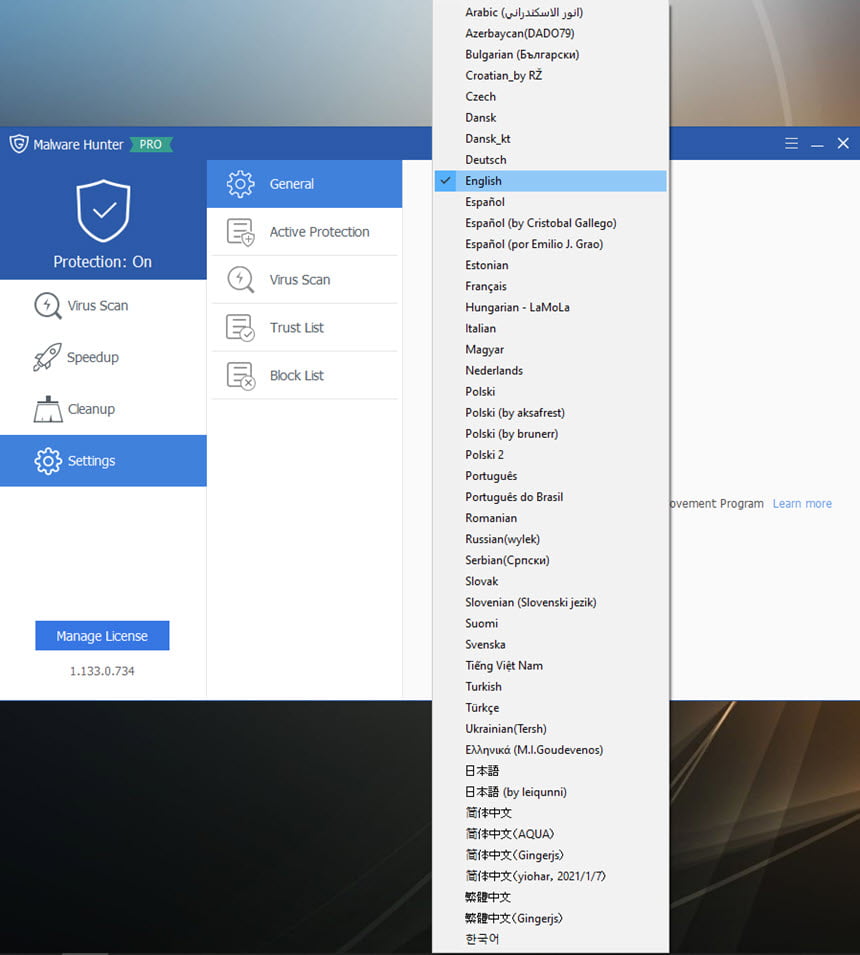The image size is (860, 955).
Task: Choose Slovenian (Slovenski jezik) language
Action: (551, 602)
